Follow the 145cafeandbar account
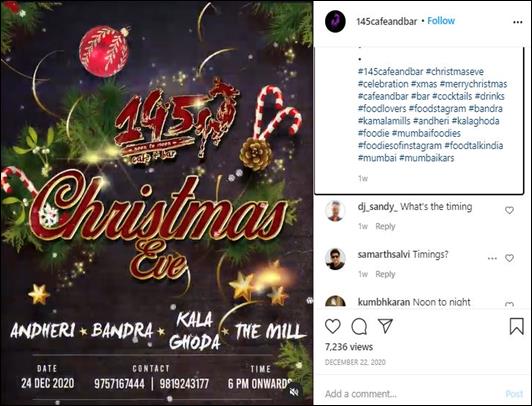Viewport: 532px width, 406px height. 441,21
